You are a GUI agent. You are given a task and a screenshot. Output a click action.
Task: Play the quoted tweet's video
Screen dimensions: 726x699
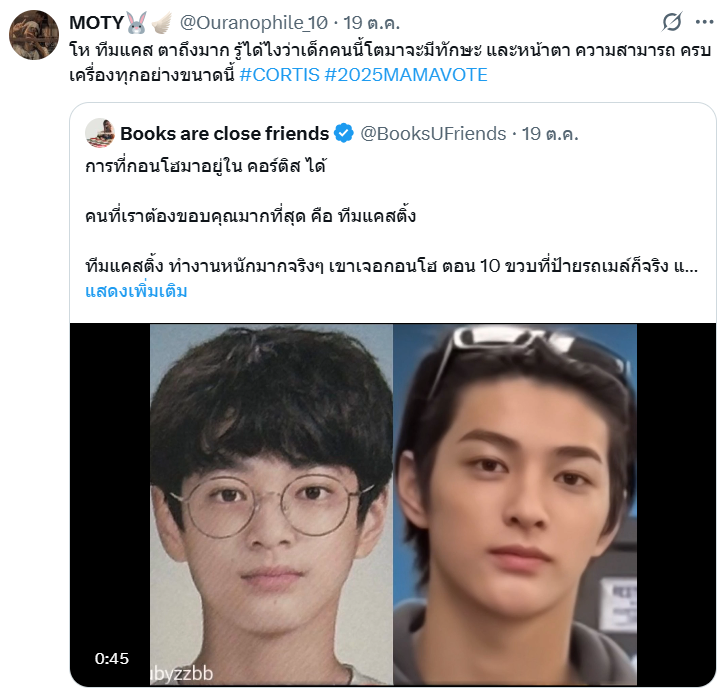[393, 505]
